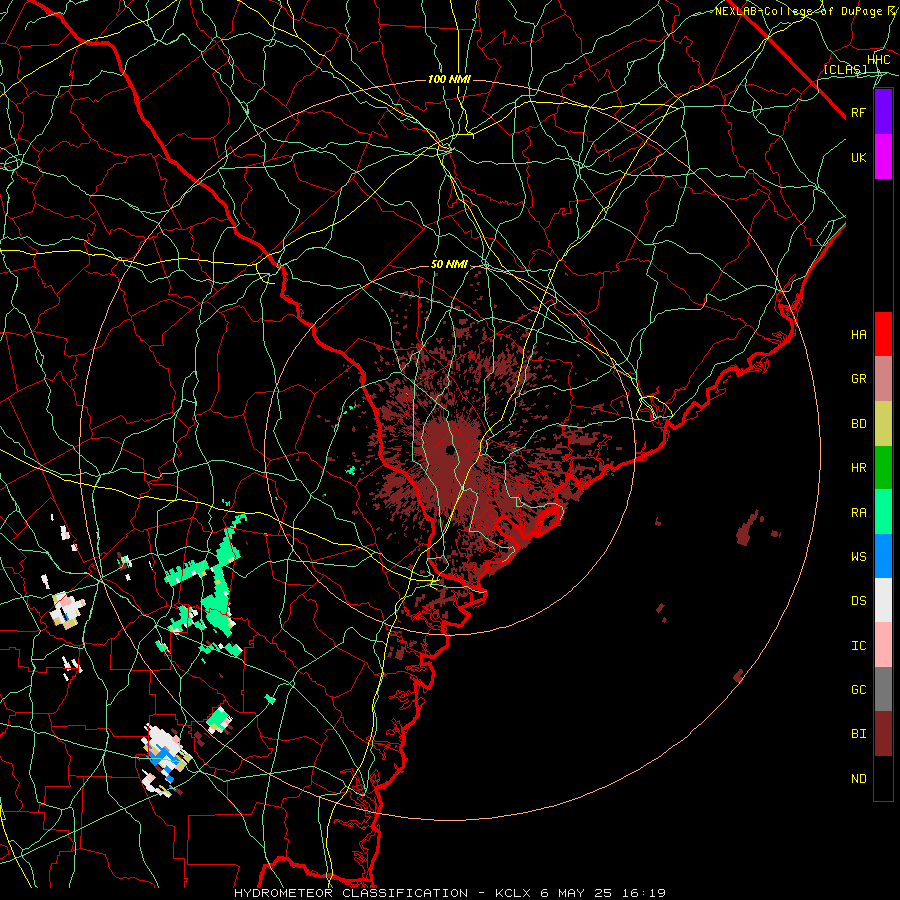Click the KCLX station identifier
The width and height of the screenshot is (900, 900).
(513, 893)
